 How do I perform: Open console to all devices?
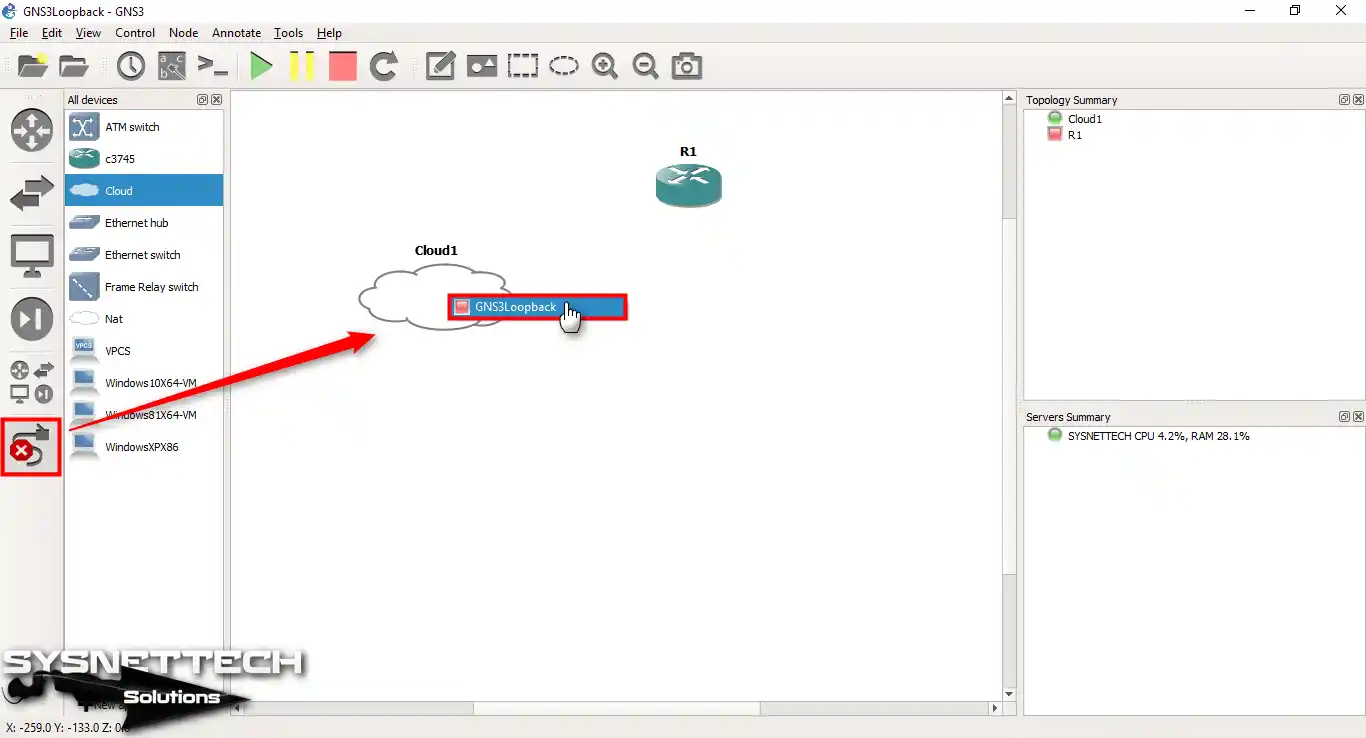click(x=212, y=66)
